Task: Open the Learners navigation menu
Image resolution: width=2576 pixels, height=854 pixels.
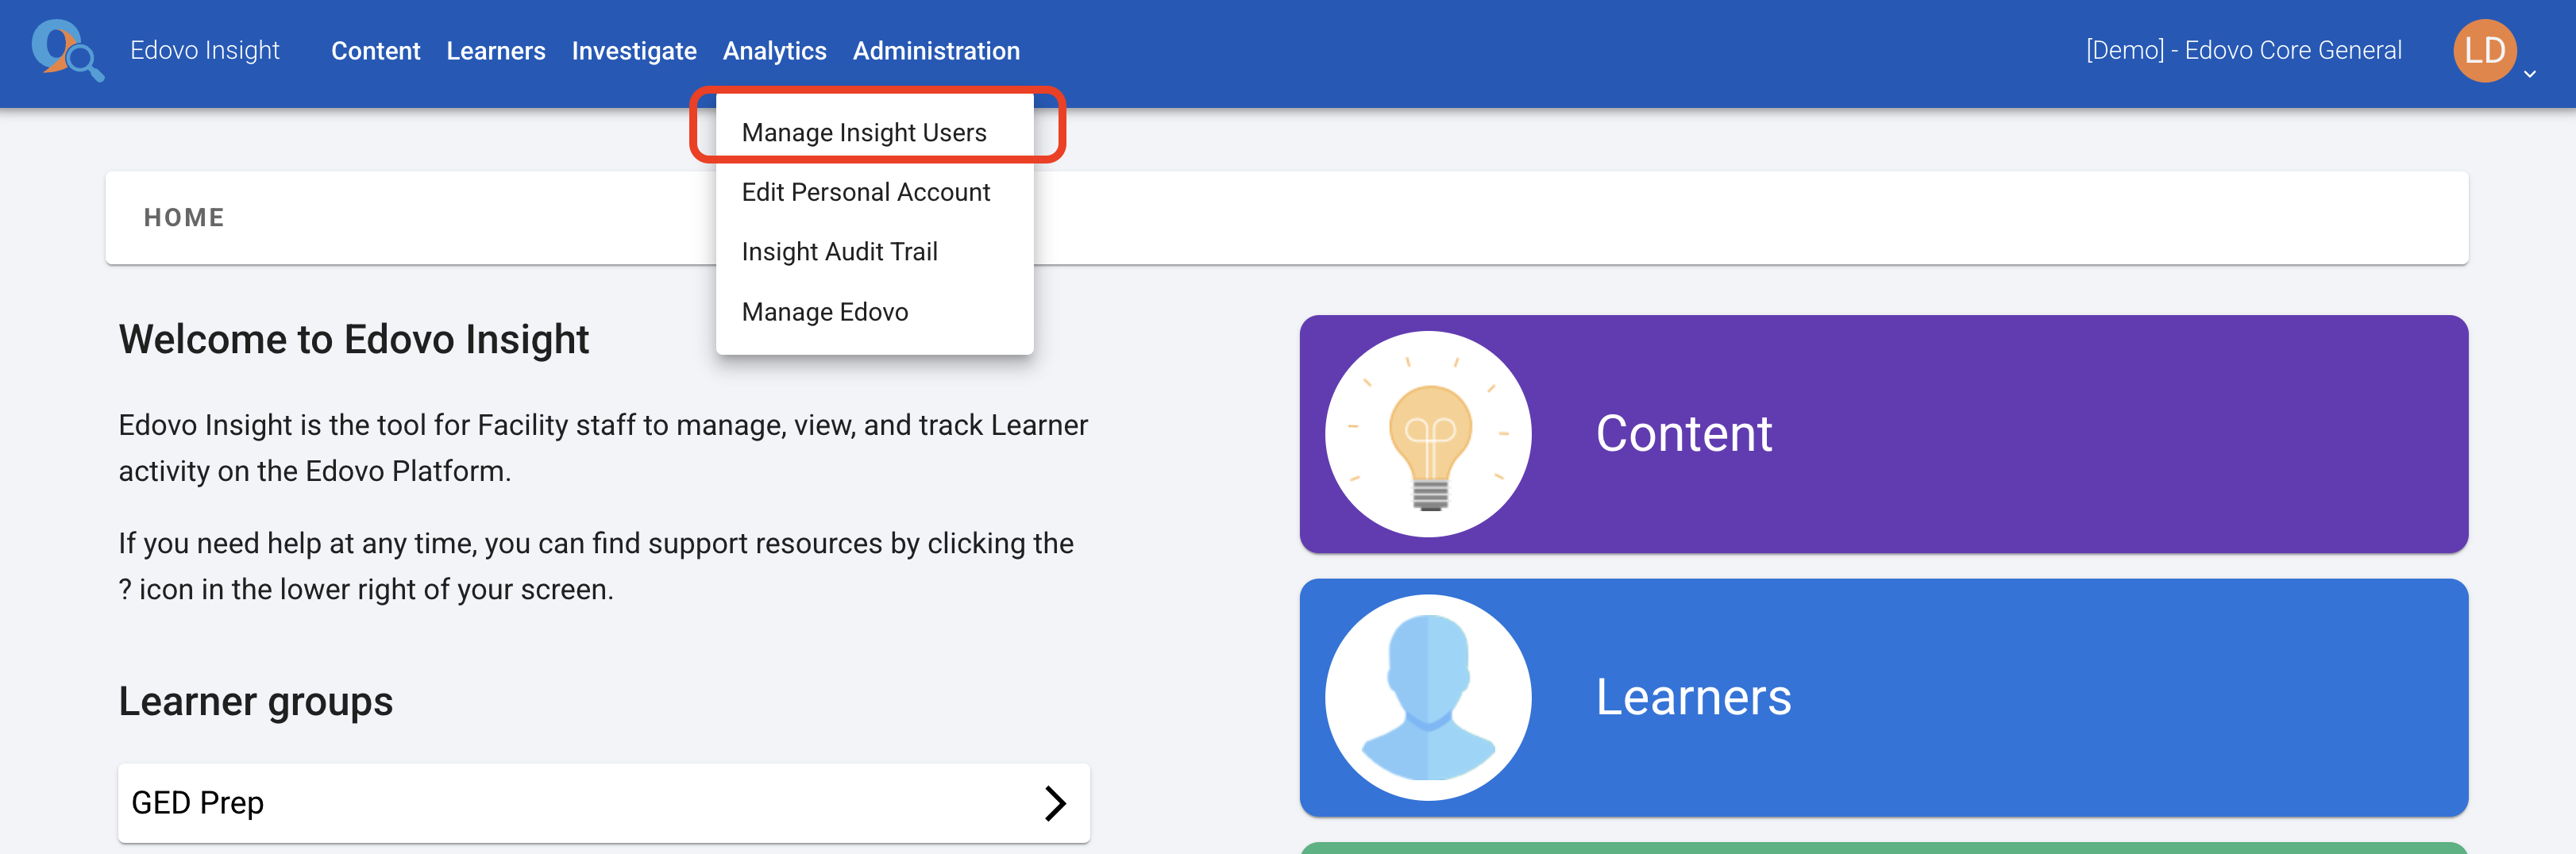Action: 496,51
